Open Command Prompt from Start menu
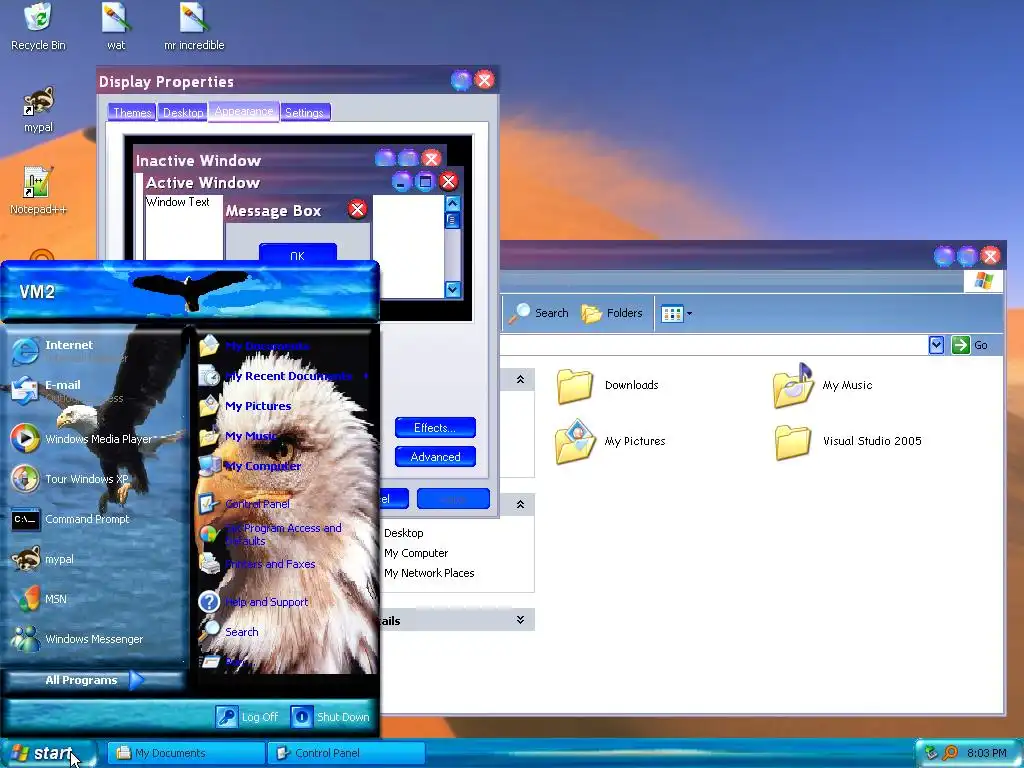Image resolution: width=1024 pixels, height=768 pixels. click(x=95, y=519)
